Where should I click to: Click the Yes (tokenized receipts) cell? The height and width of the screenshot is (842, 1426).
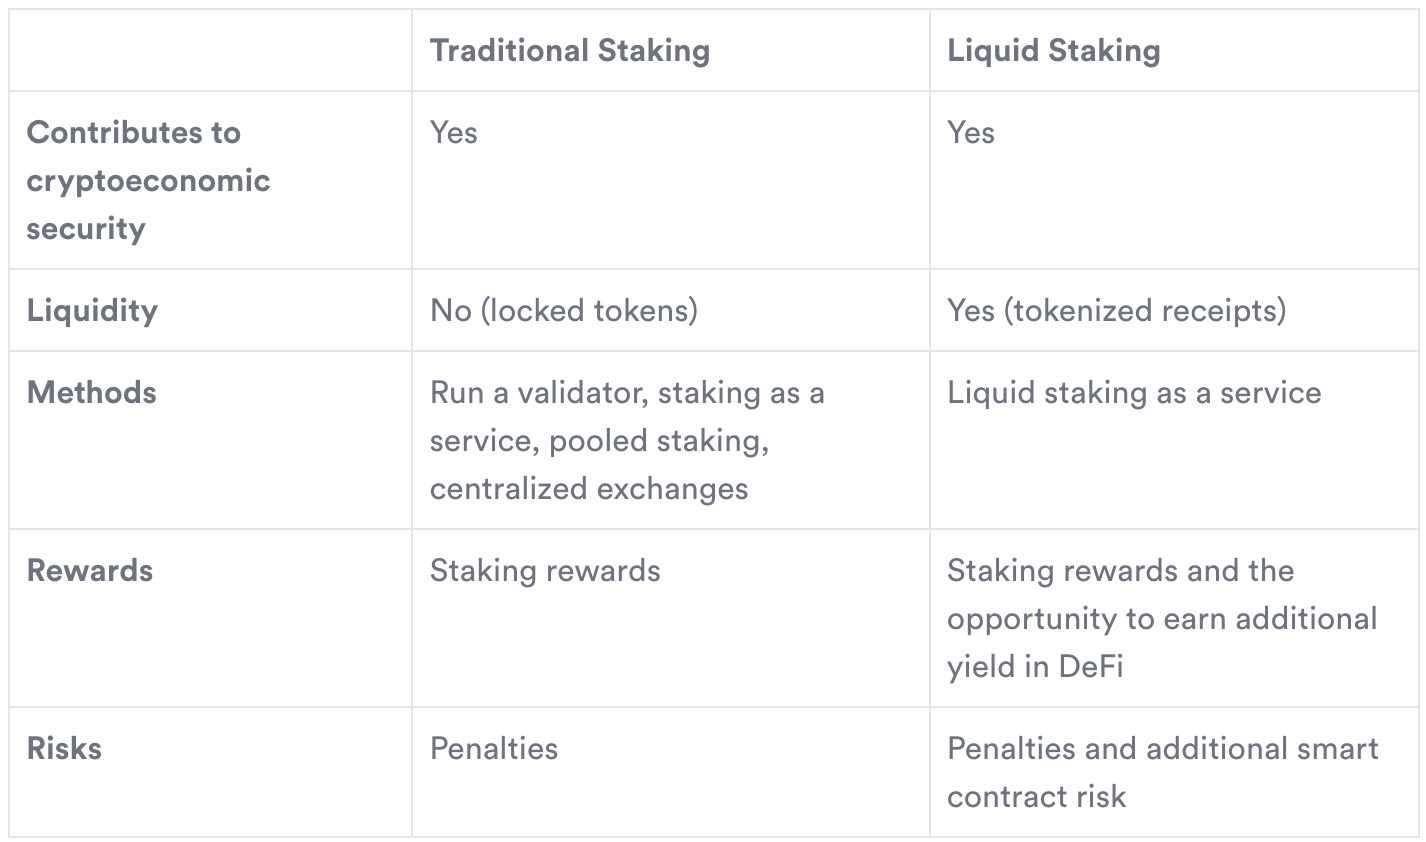1116,310
